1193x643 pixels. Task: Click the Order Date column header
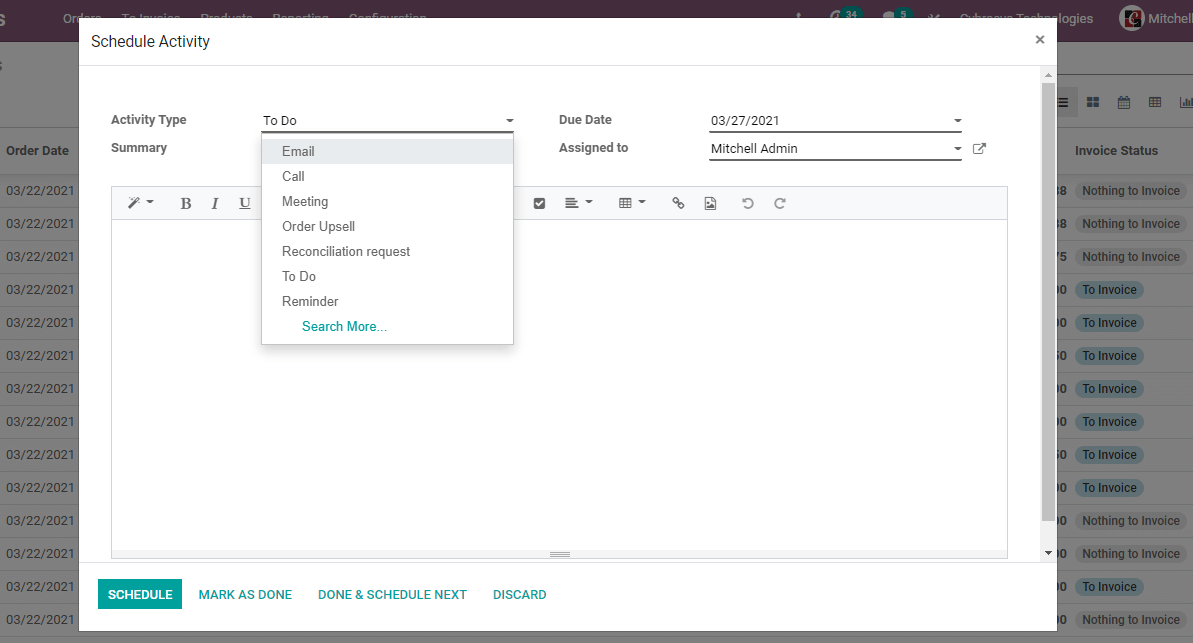tap(37, 151)
